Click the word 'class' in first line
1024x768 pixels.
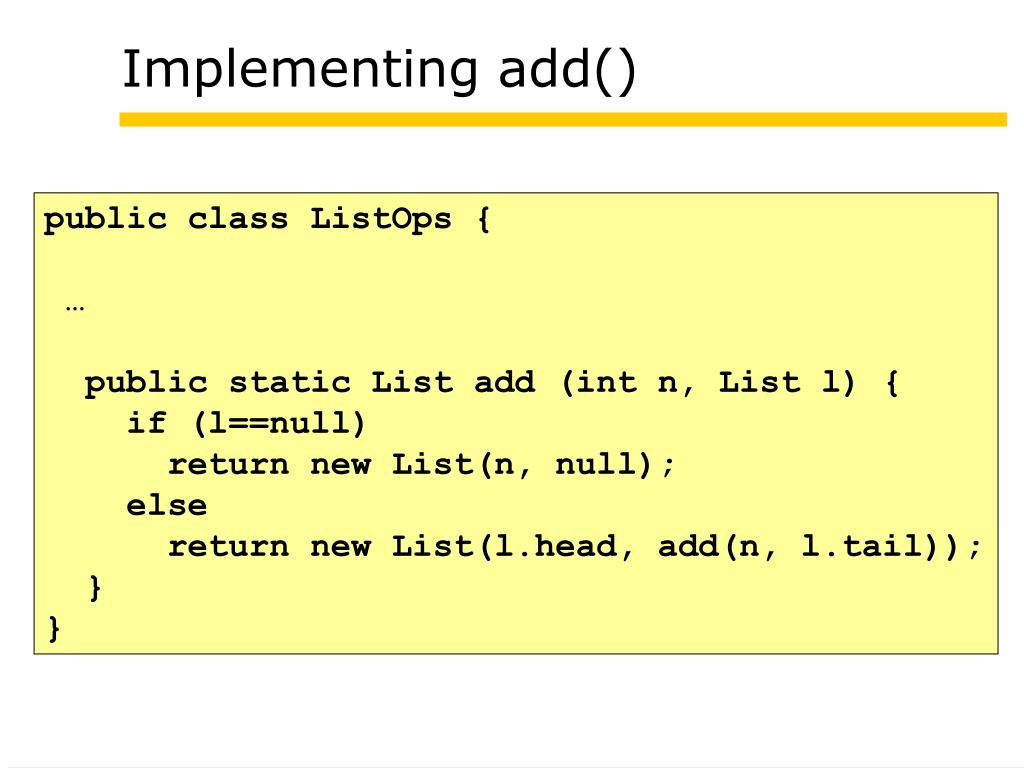pyautogui.click(x=238, y=219)
